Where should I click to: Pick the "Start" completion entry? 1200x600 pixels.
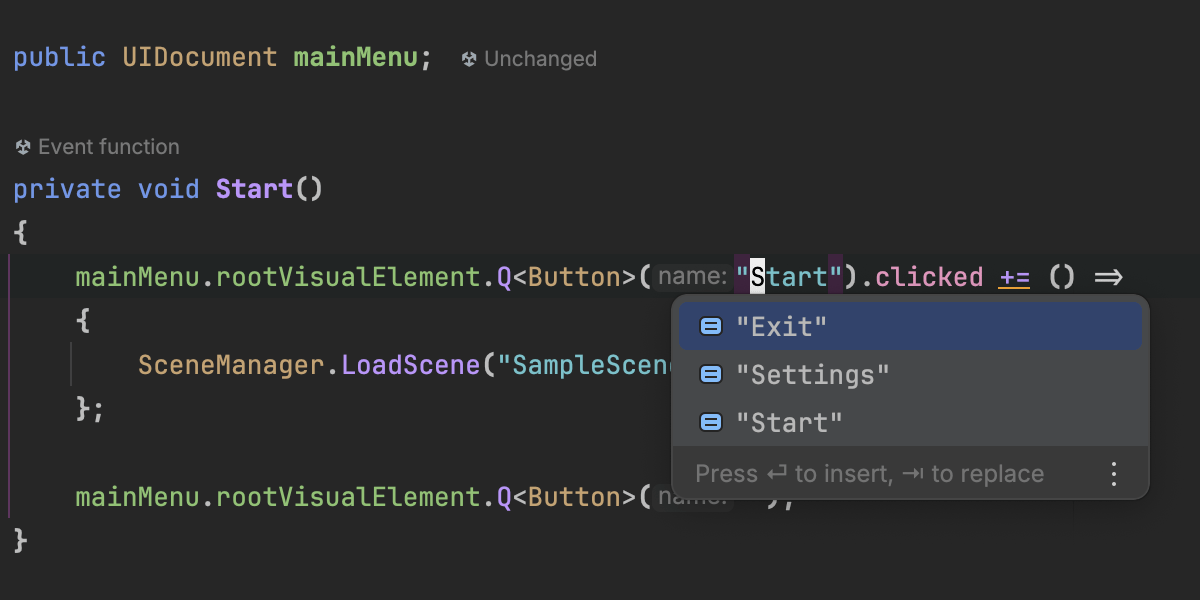[789, 422]
